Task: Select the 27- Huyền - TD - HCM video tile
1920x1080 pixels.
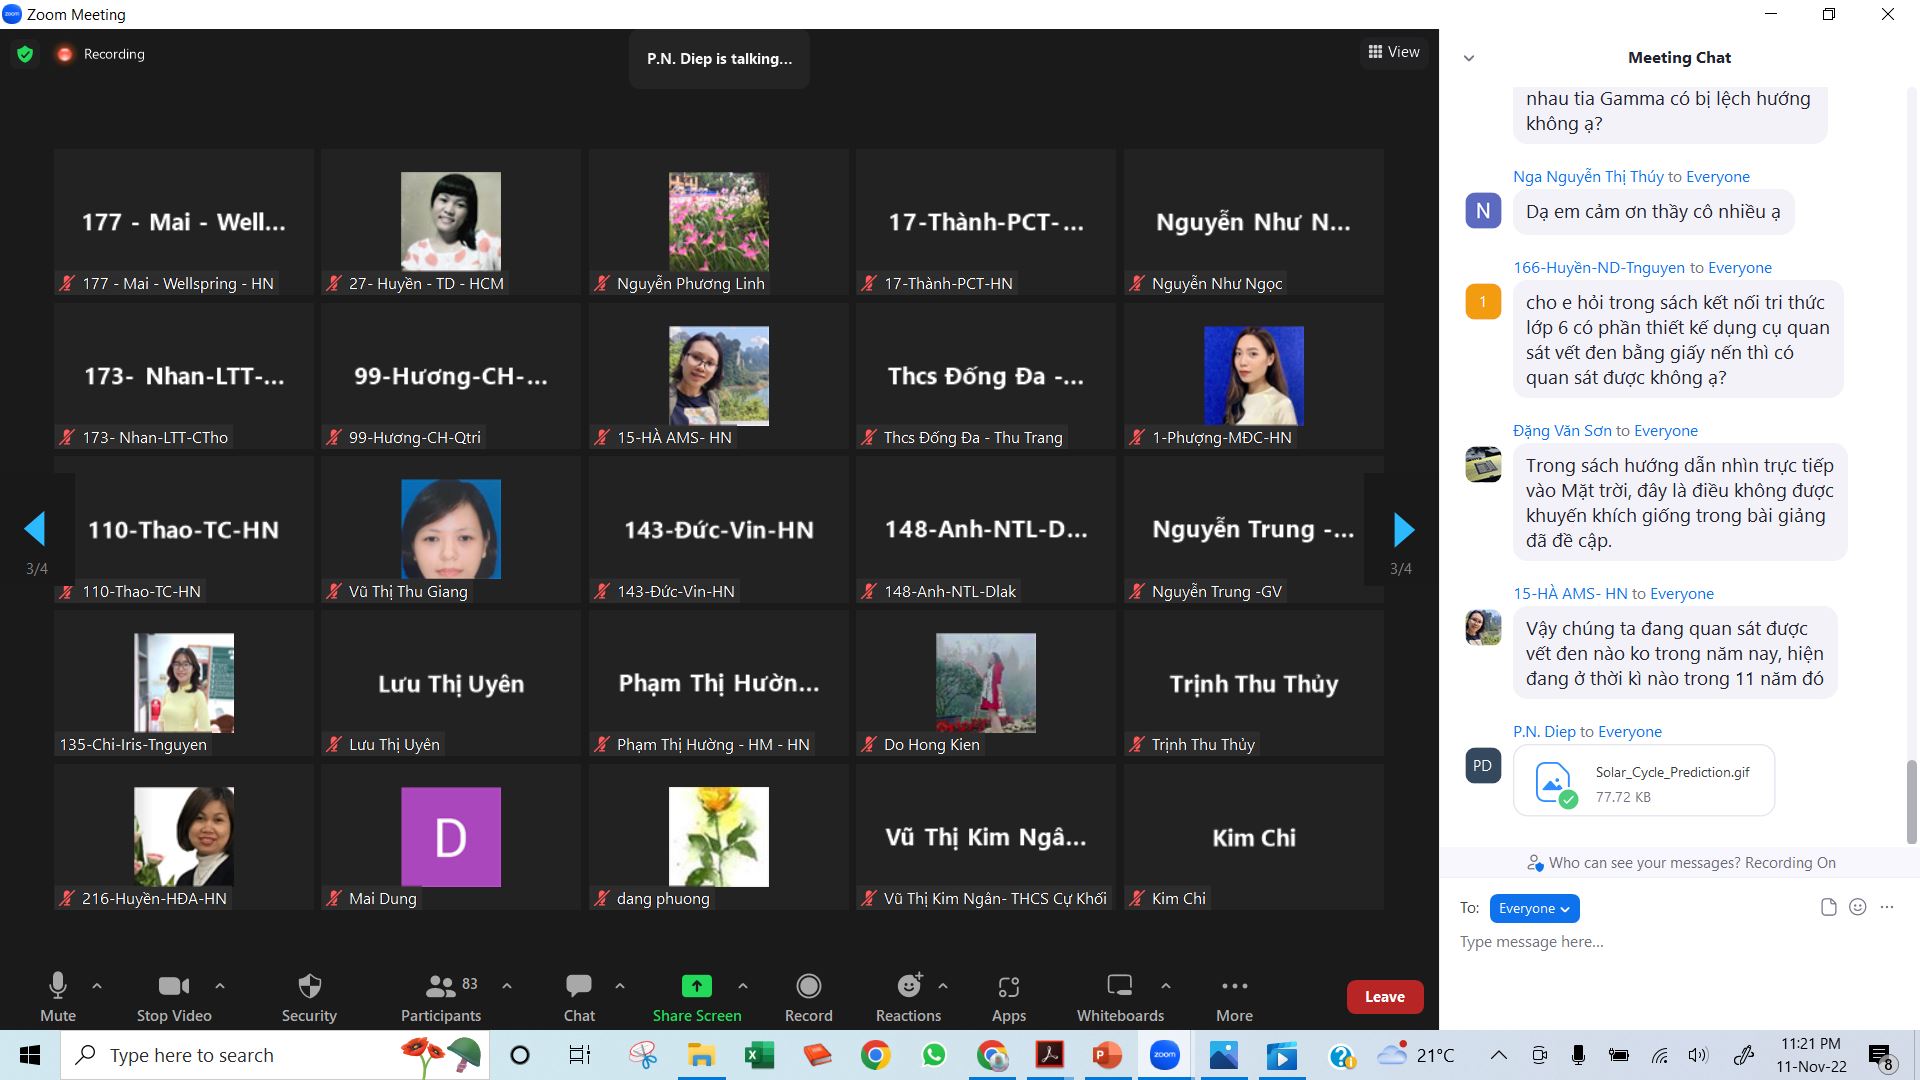Action: pos(451,222)
